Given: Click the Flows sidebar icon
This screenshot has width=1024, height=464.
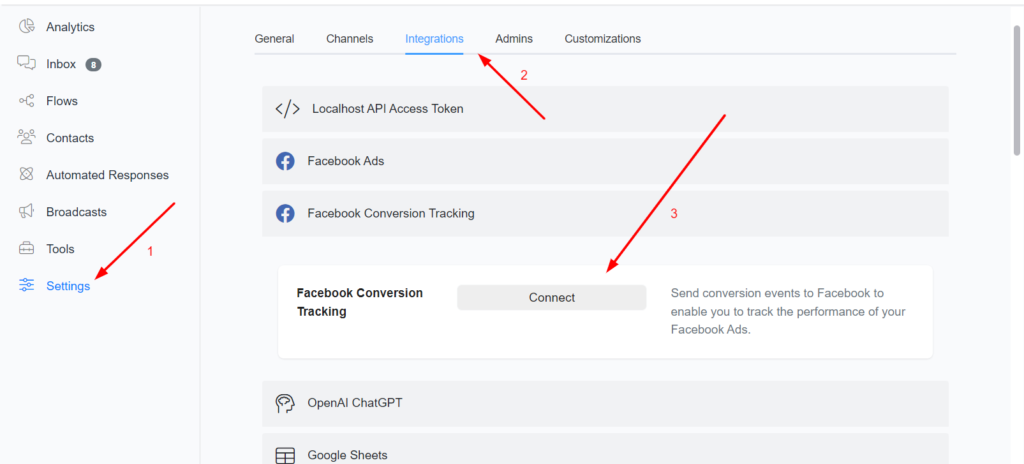Looking at the screenshot, I should point(27,101).
